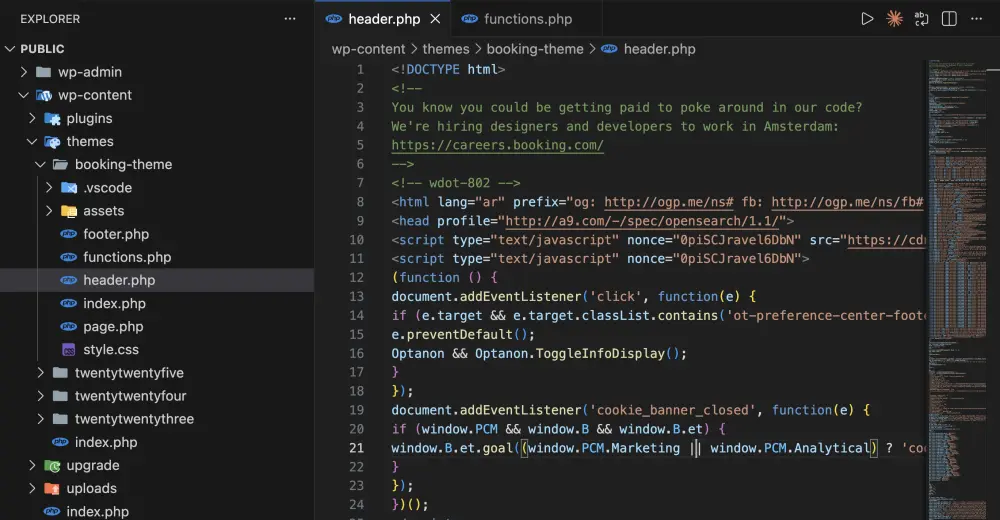
Task: Click the wp-admin folder icon
Action: pos(43,72)
